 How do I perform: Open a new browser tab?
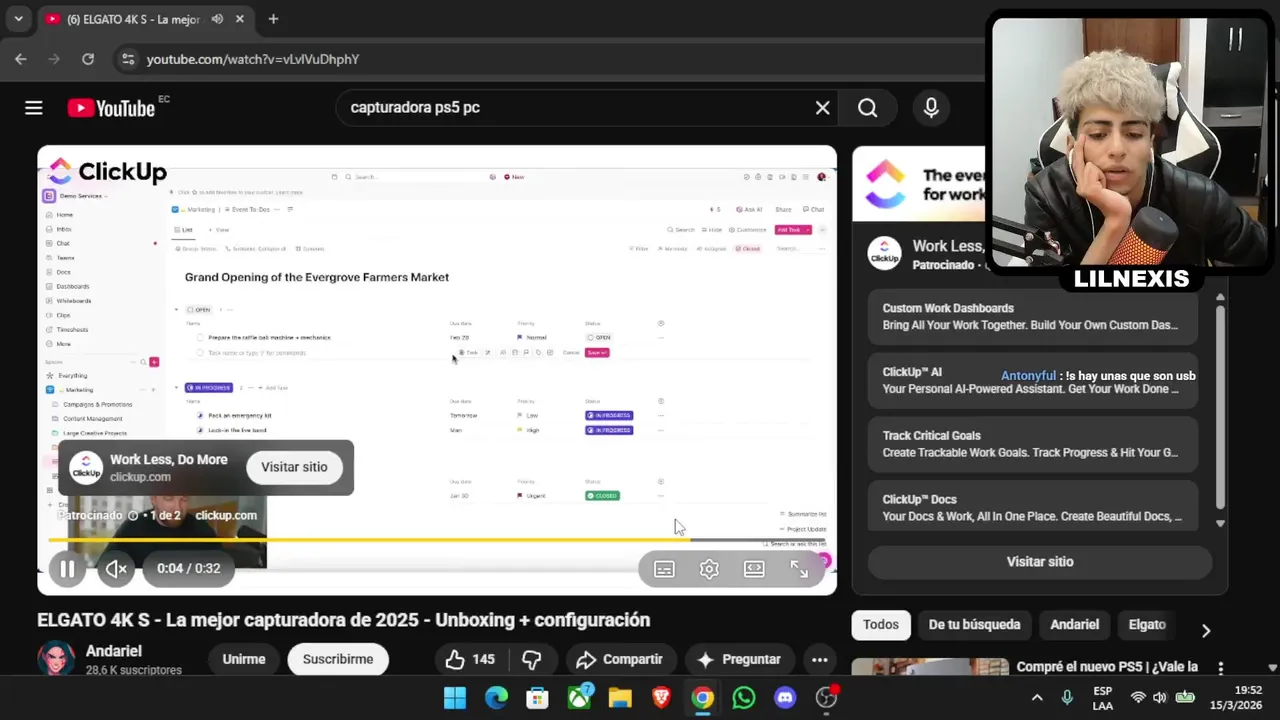pos(273,19)
